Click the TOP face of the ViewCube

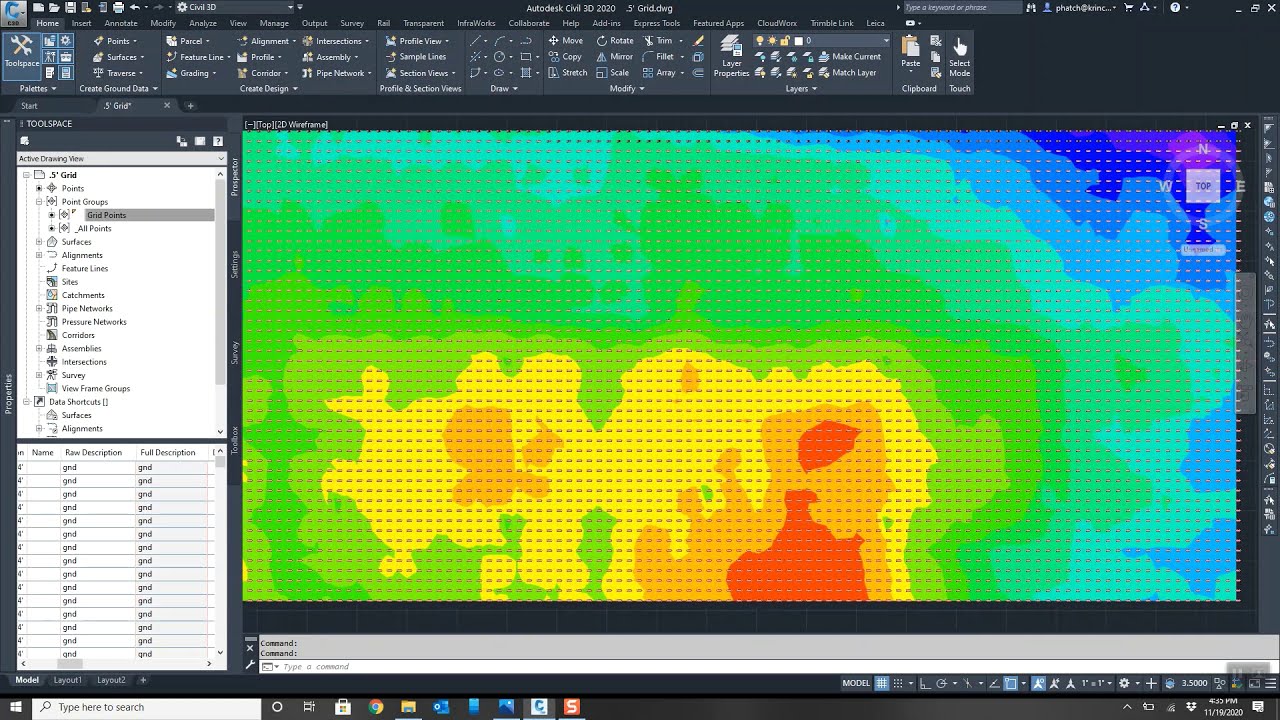click(x=1203, y=186)
